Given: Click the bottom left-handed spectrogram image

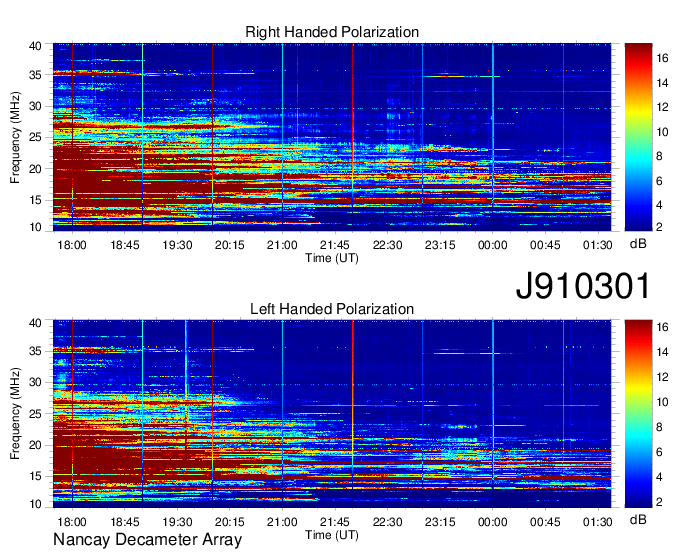Looking at the screenshot, I should pos(332,414).
